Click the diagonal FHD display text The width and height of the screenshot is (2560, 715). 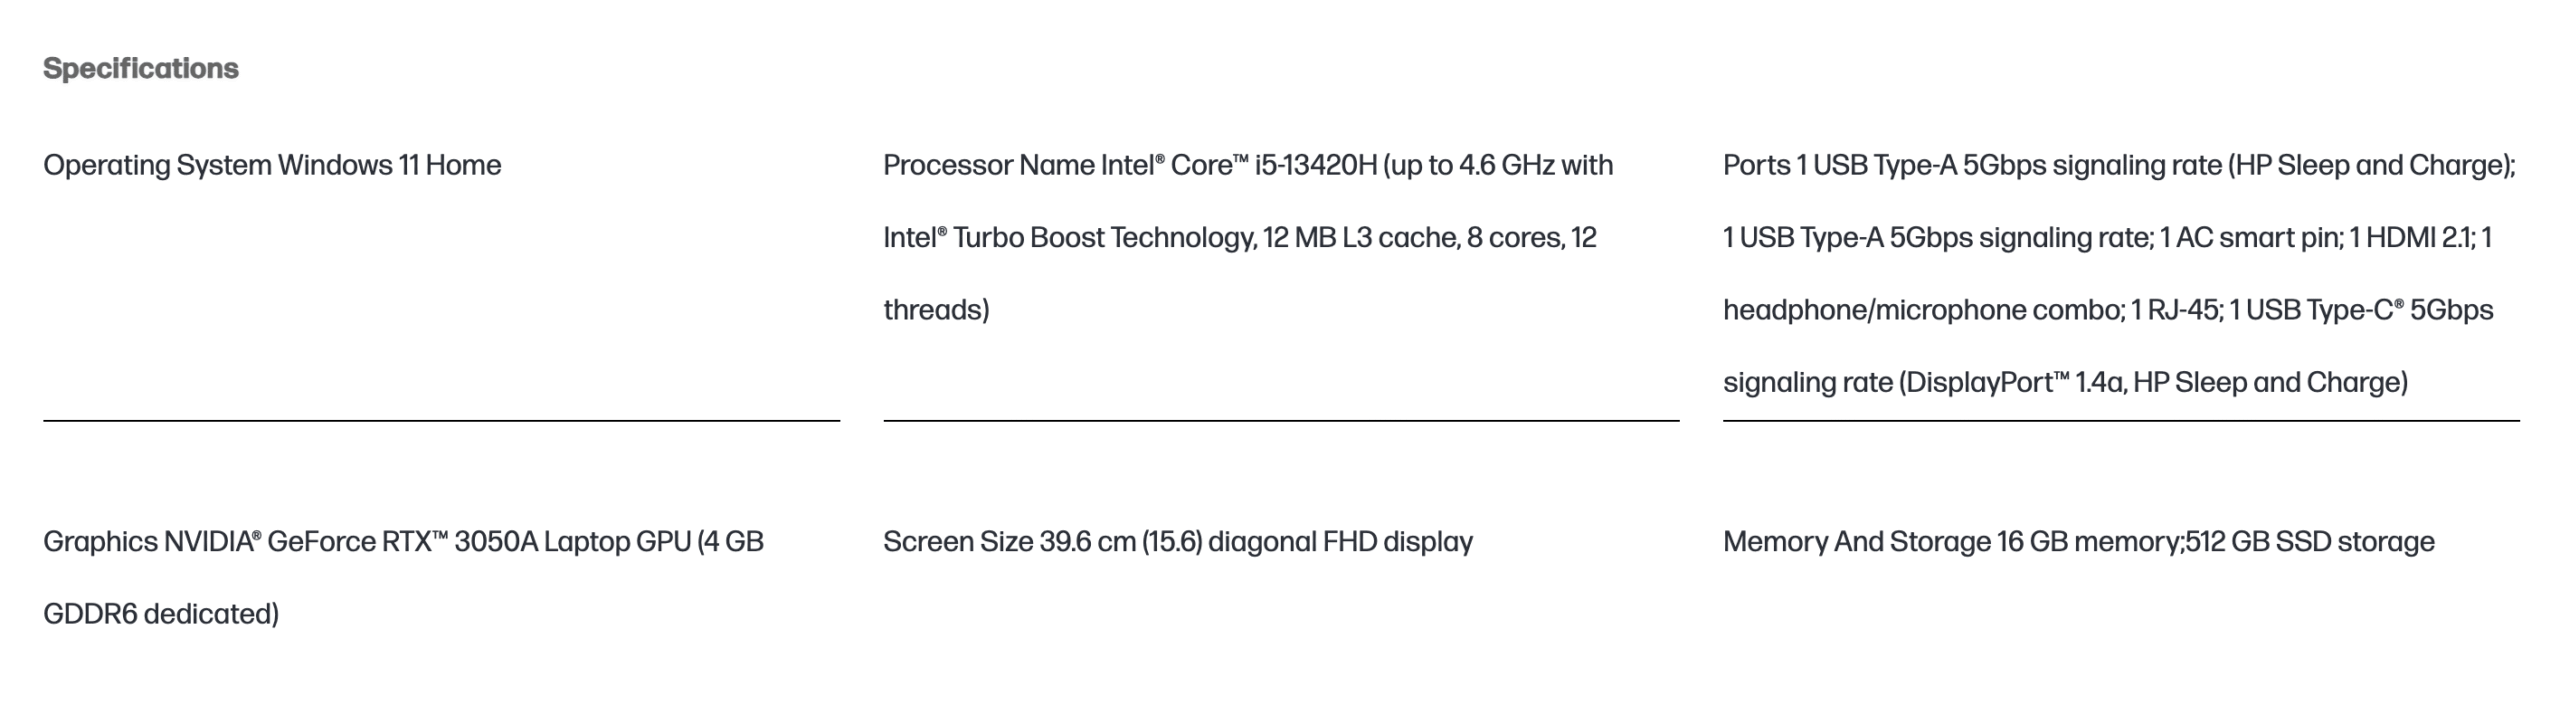(x=1340, y=542)
